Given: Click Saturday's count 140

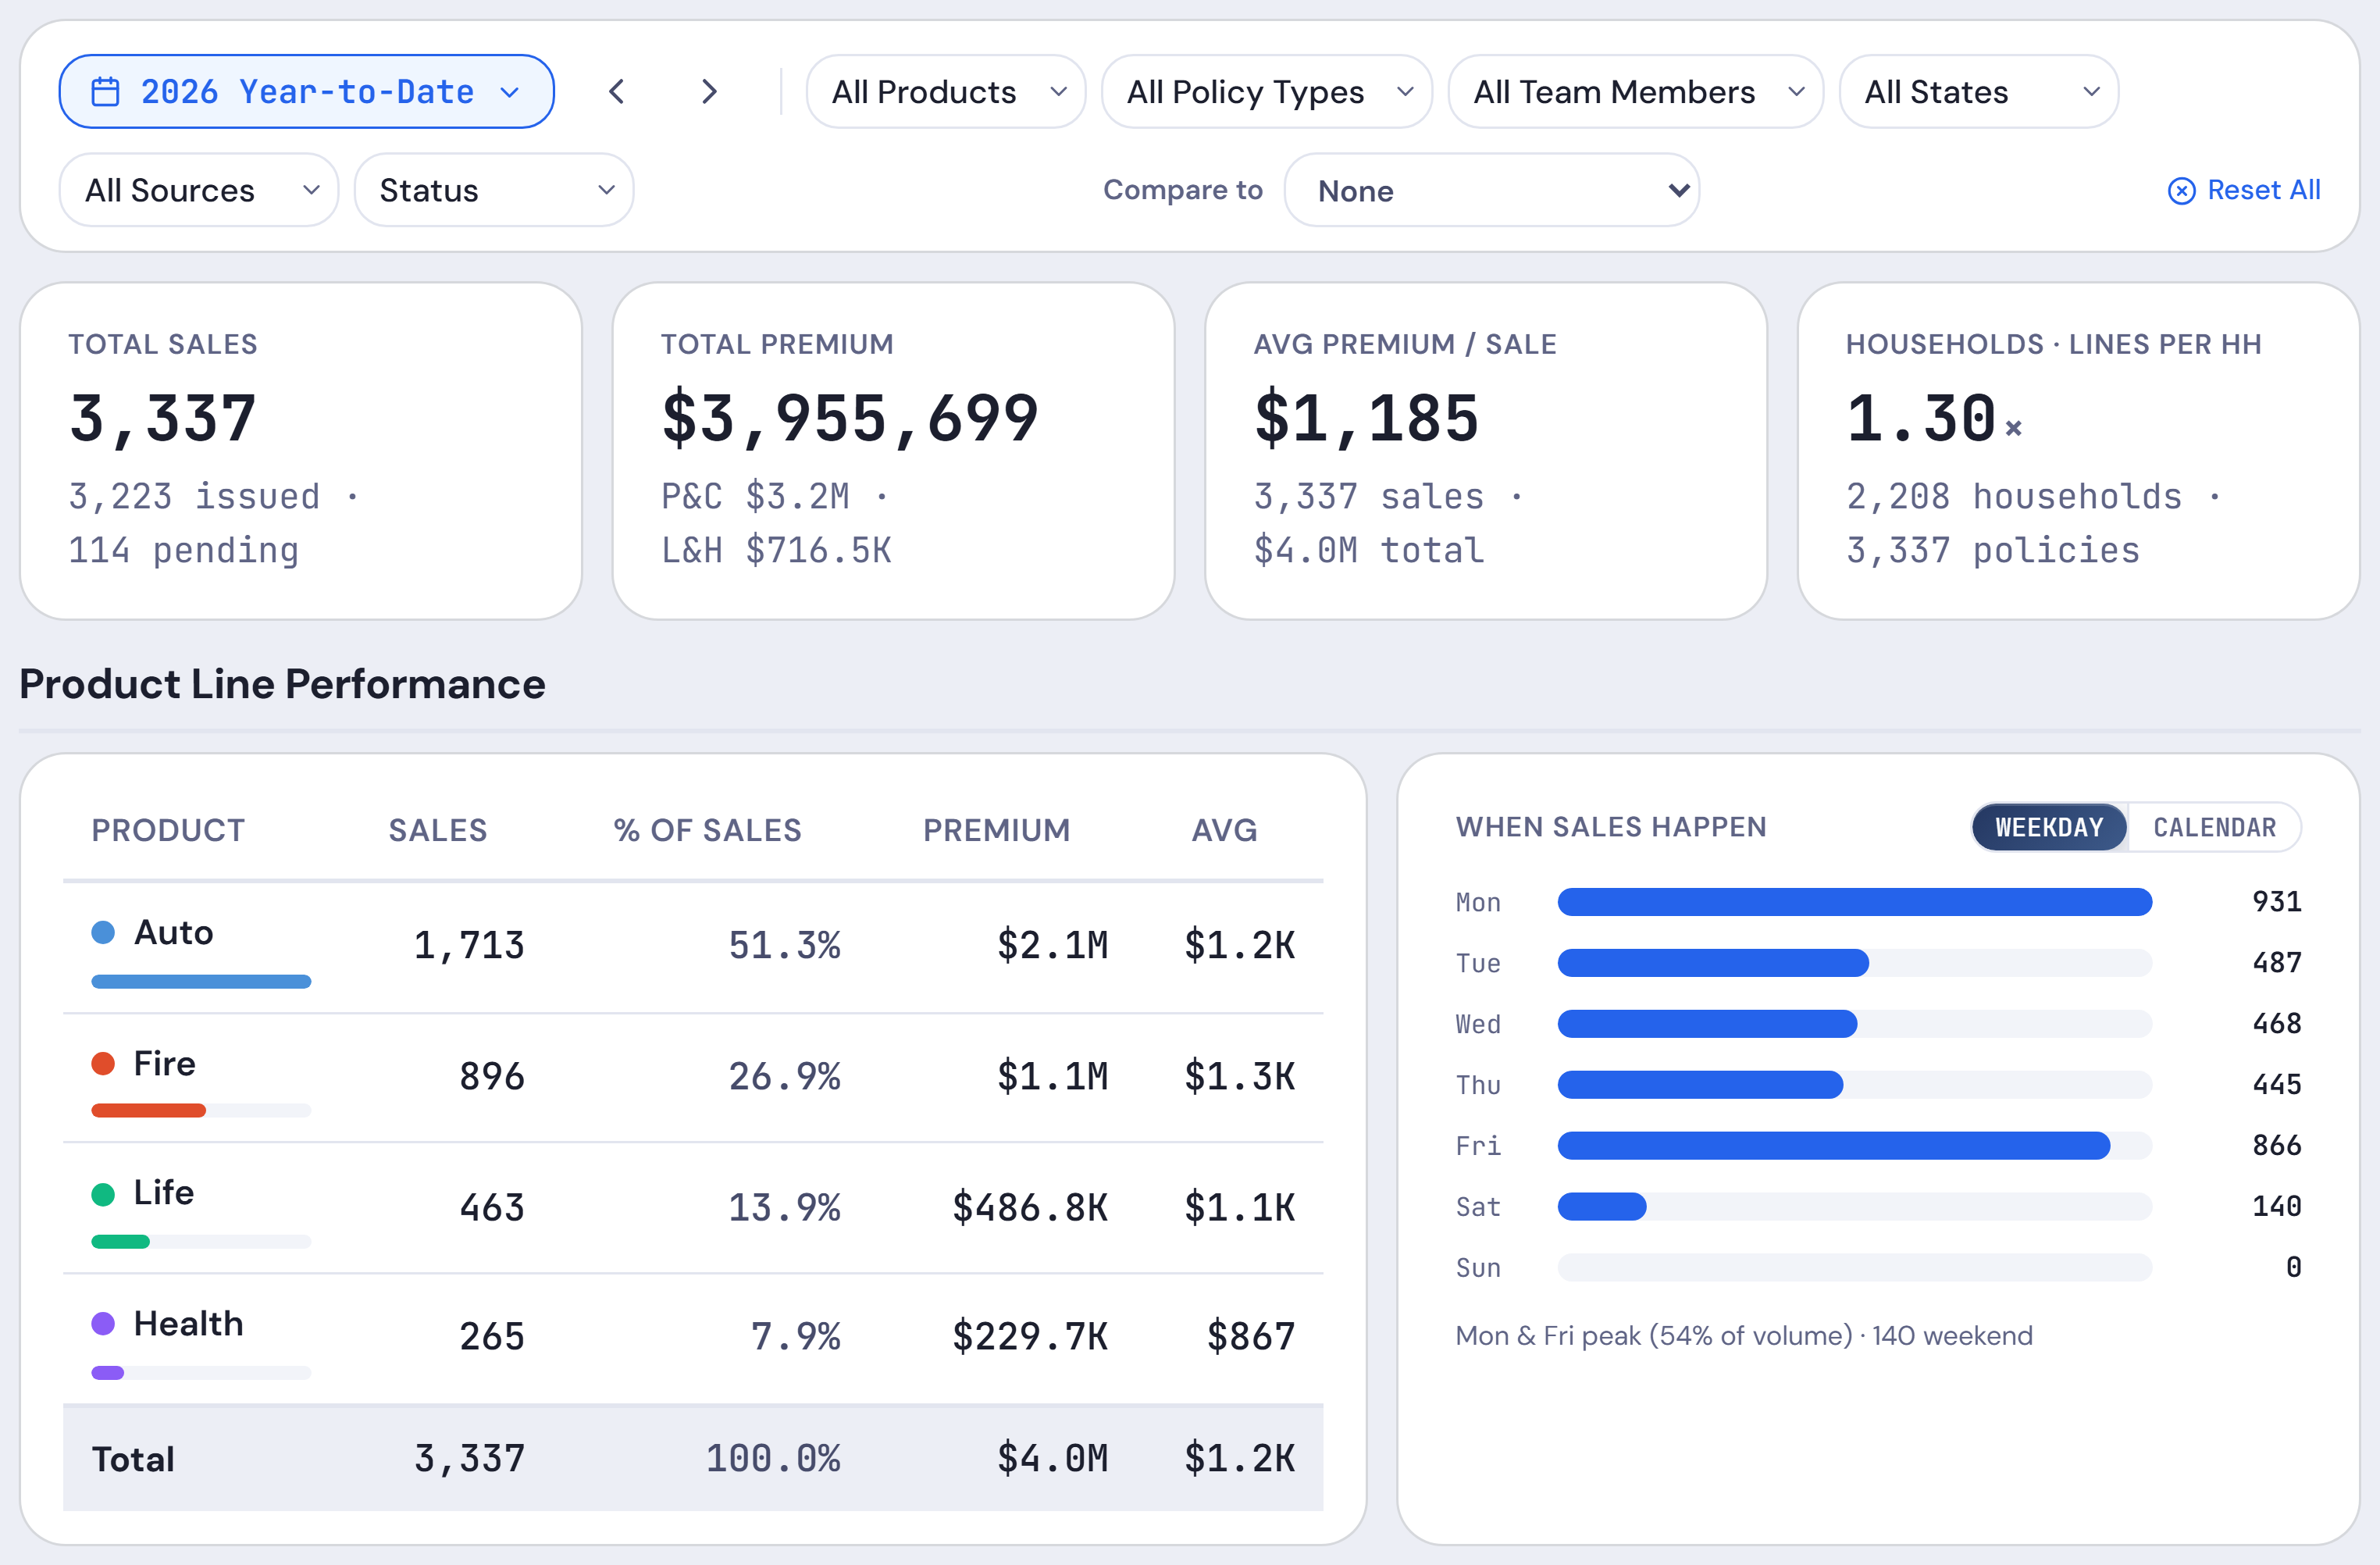Looking at the screenshot, I should [2277, 1207].
